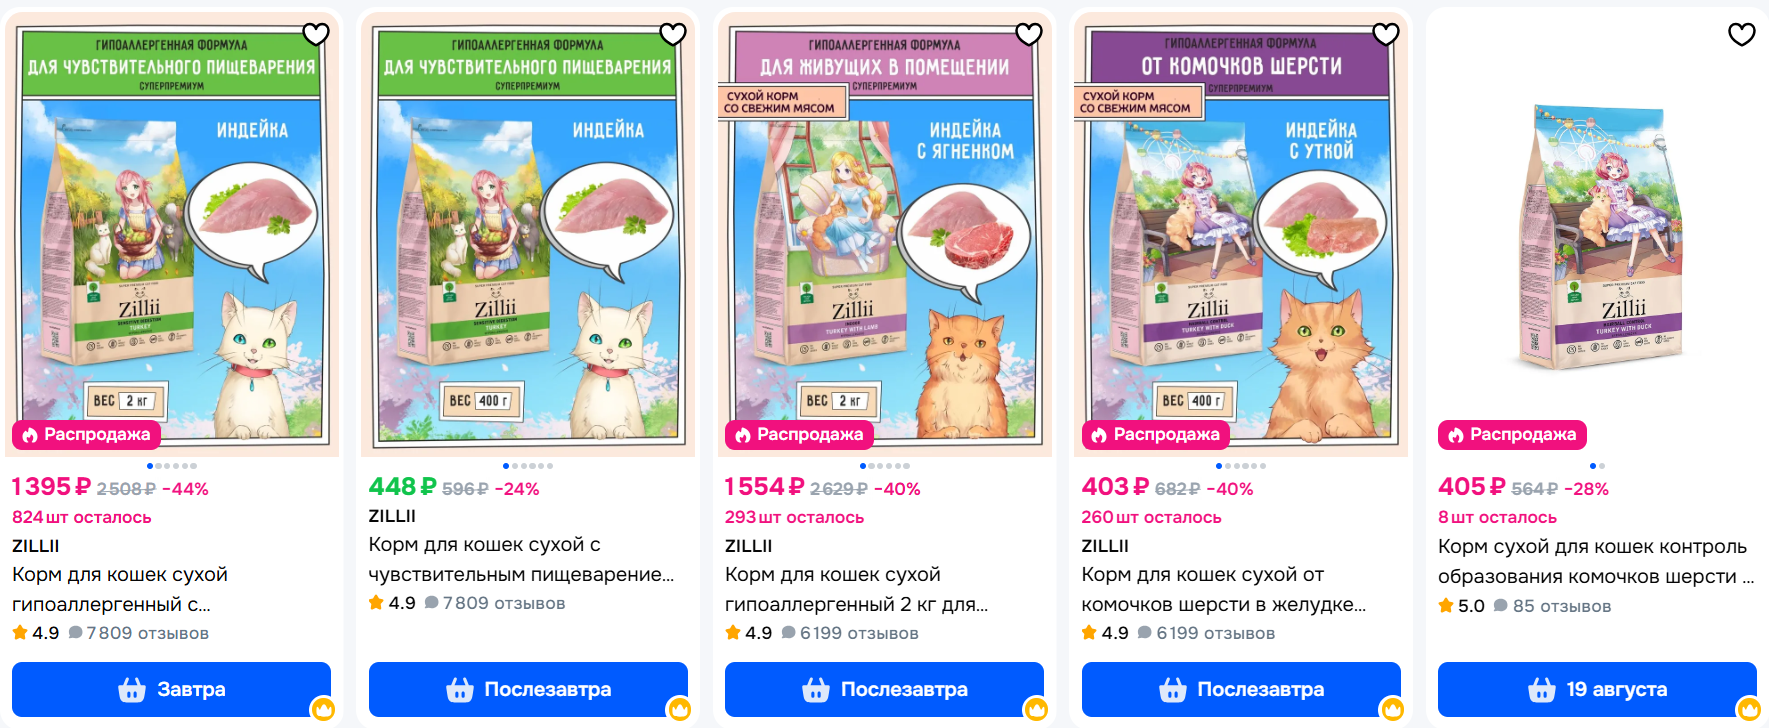The width and height of the screenshot is (1769, 728).
Task: Select image carousel dots under first product
Action: 172,466
